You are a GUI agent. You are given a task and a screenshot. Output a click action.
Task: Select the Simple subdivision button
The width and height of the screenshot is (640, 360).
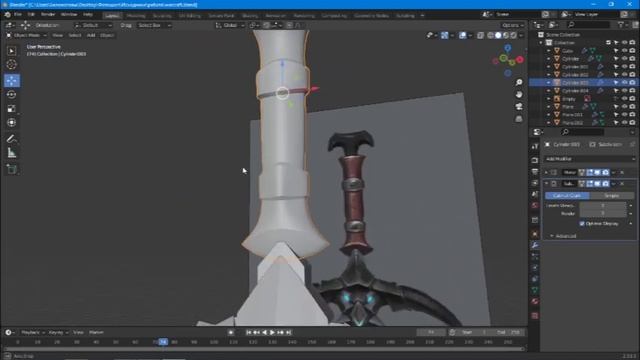(x=612, y=196)
